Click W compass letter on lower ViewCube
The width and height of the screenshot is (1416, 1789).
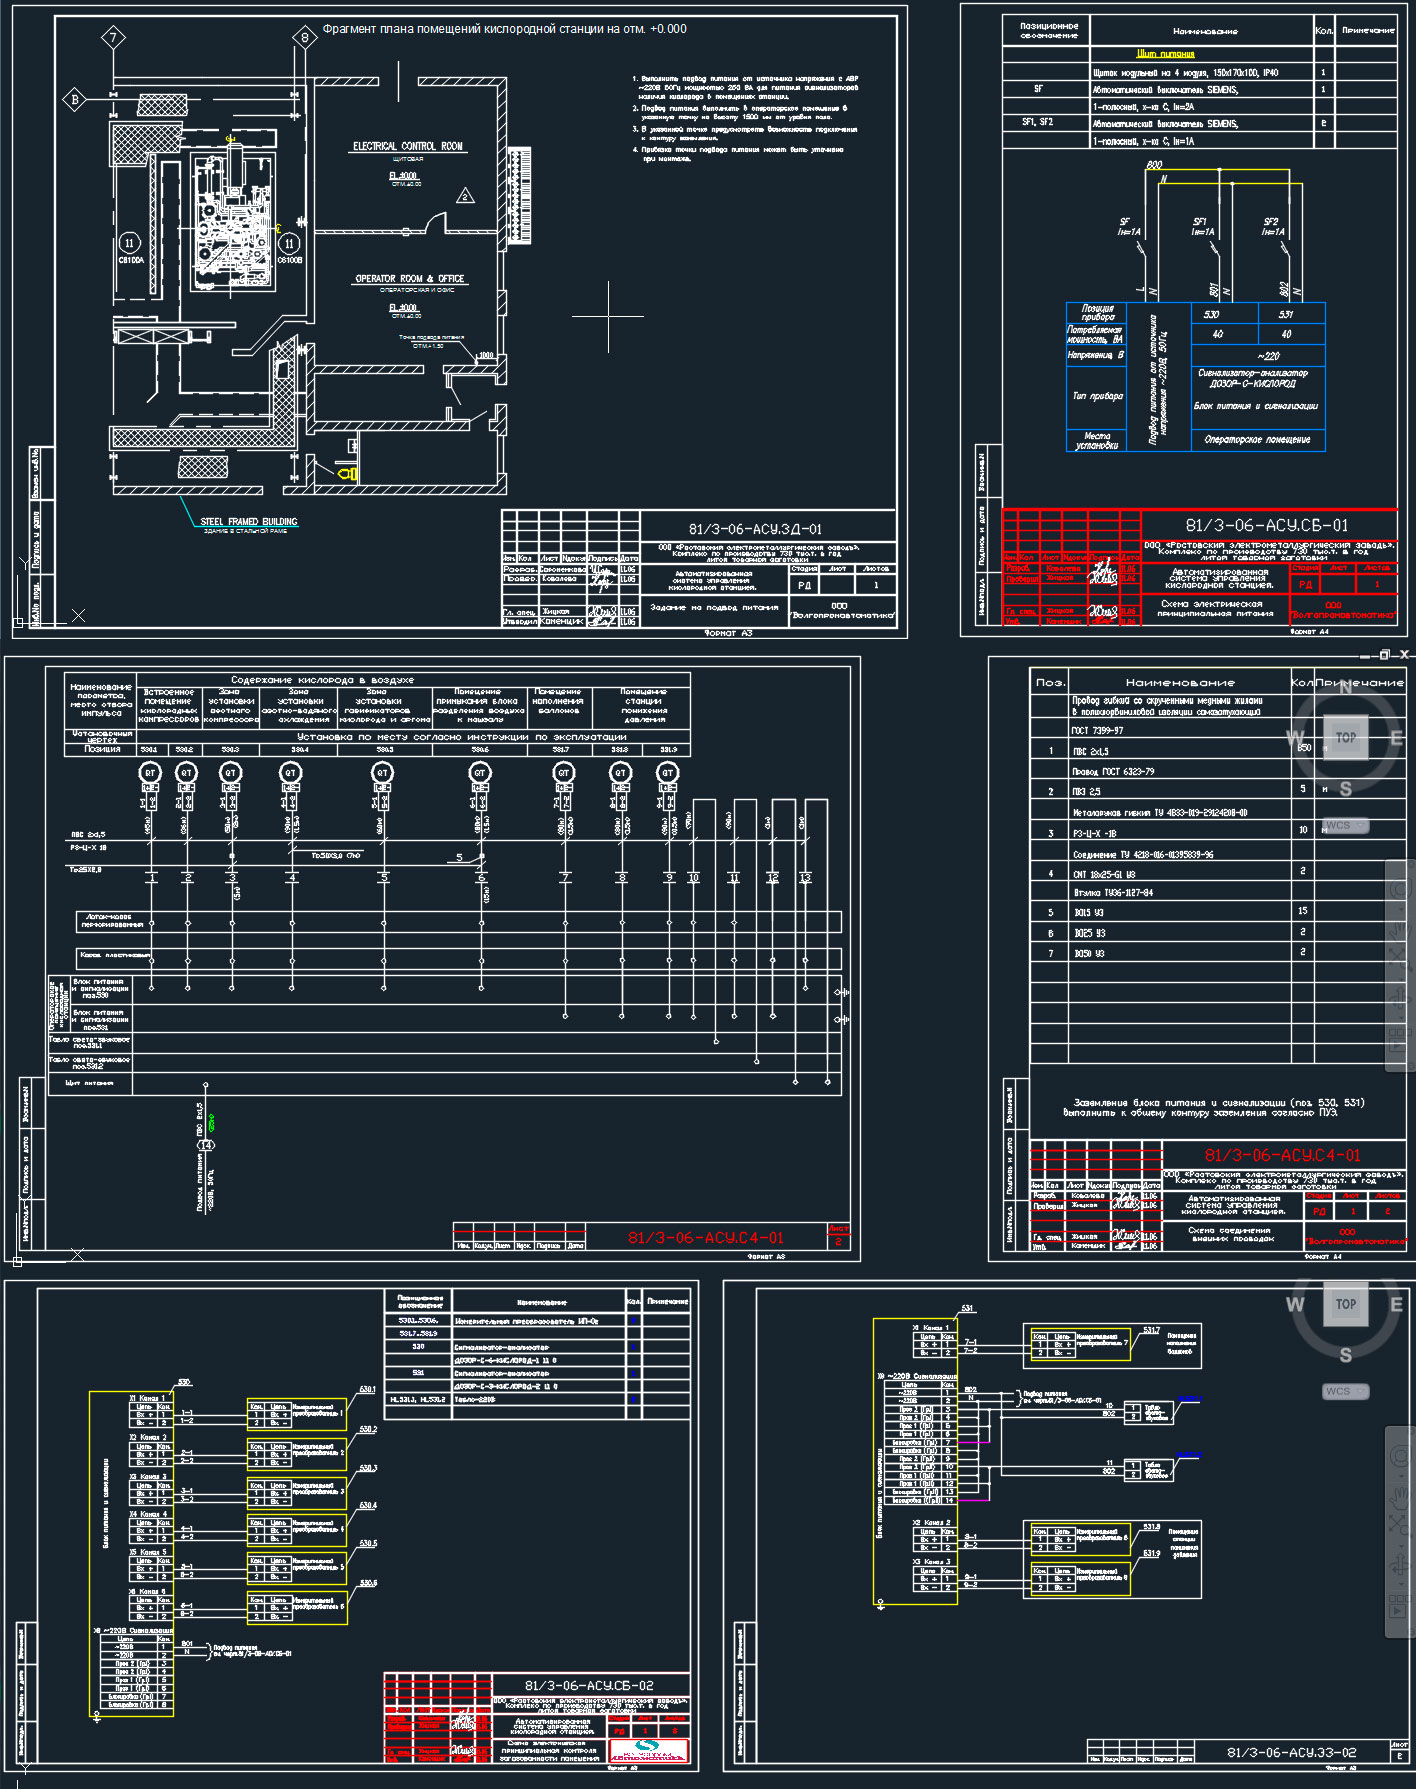pyautogui.click(x=1295, y=1305)
